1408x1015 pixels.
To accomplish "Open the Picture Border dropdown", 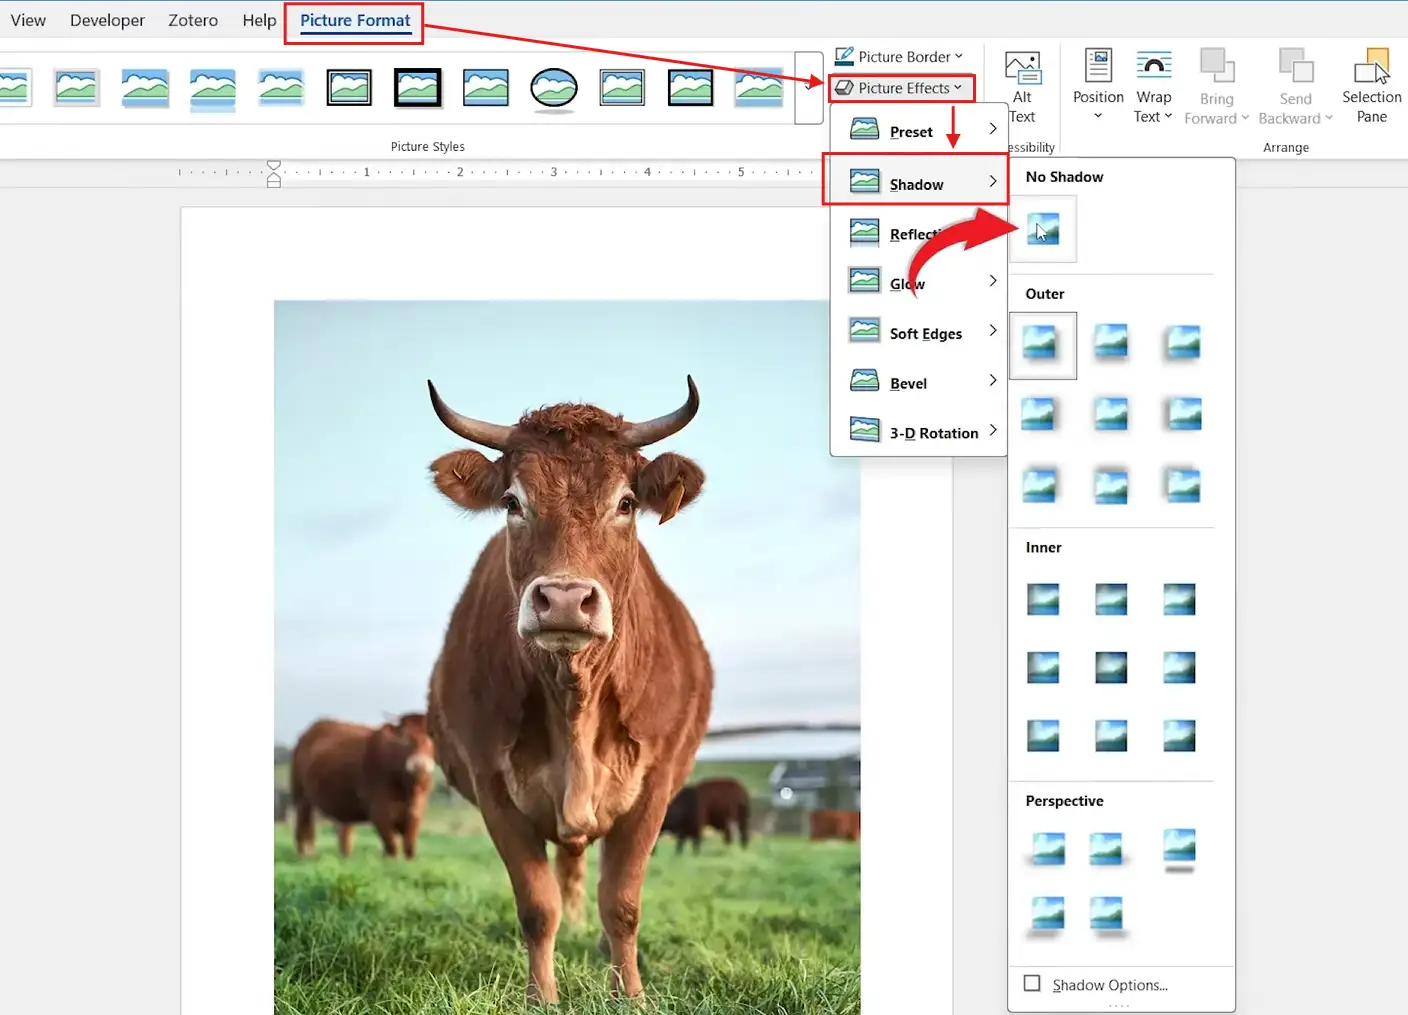I will coord(899,56).
